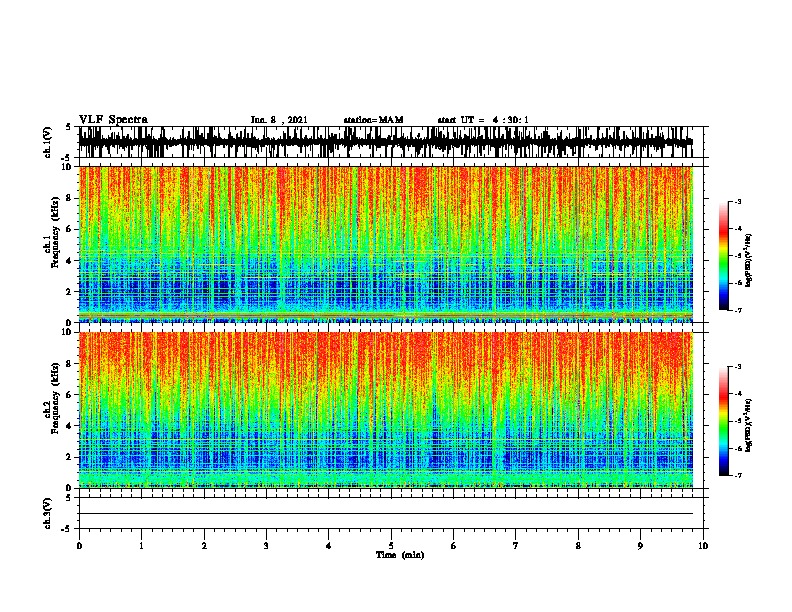Click the "-7" tick on ch.2 colorbar
Viewport: 792px width, 612px height.
[x=738, y=475]
